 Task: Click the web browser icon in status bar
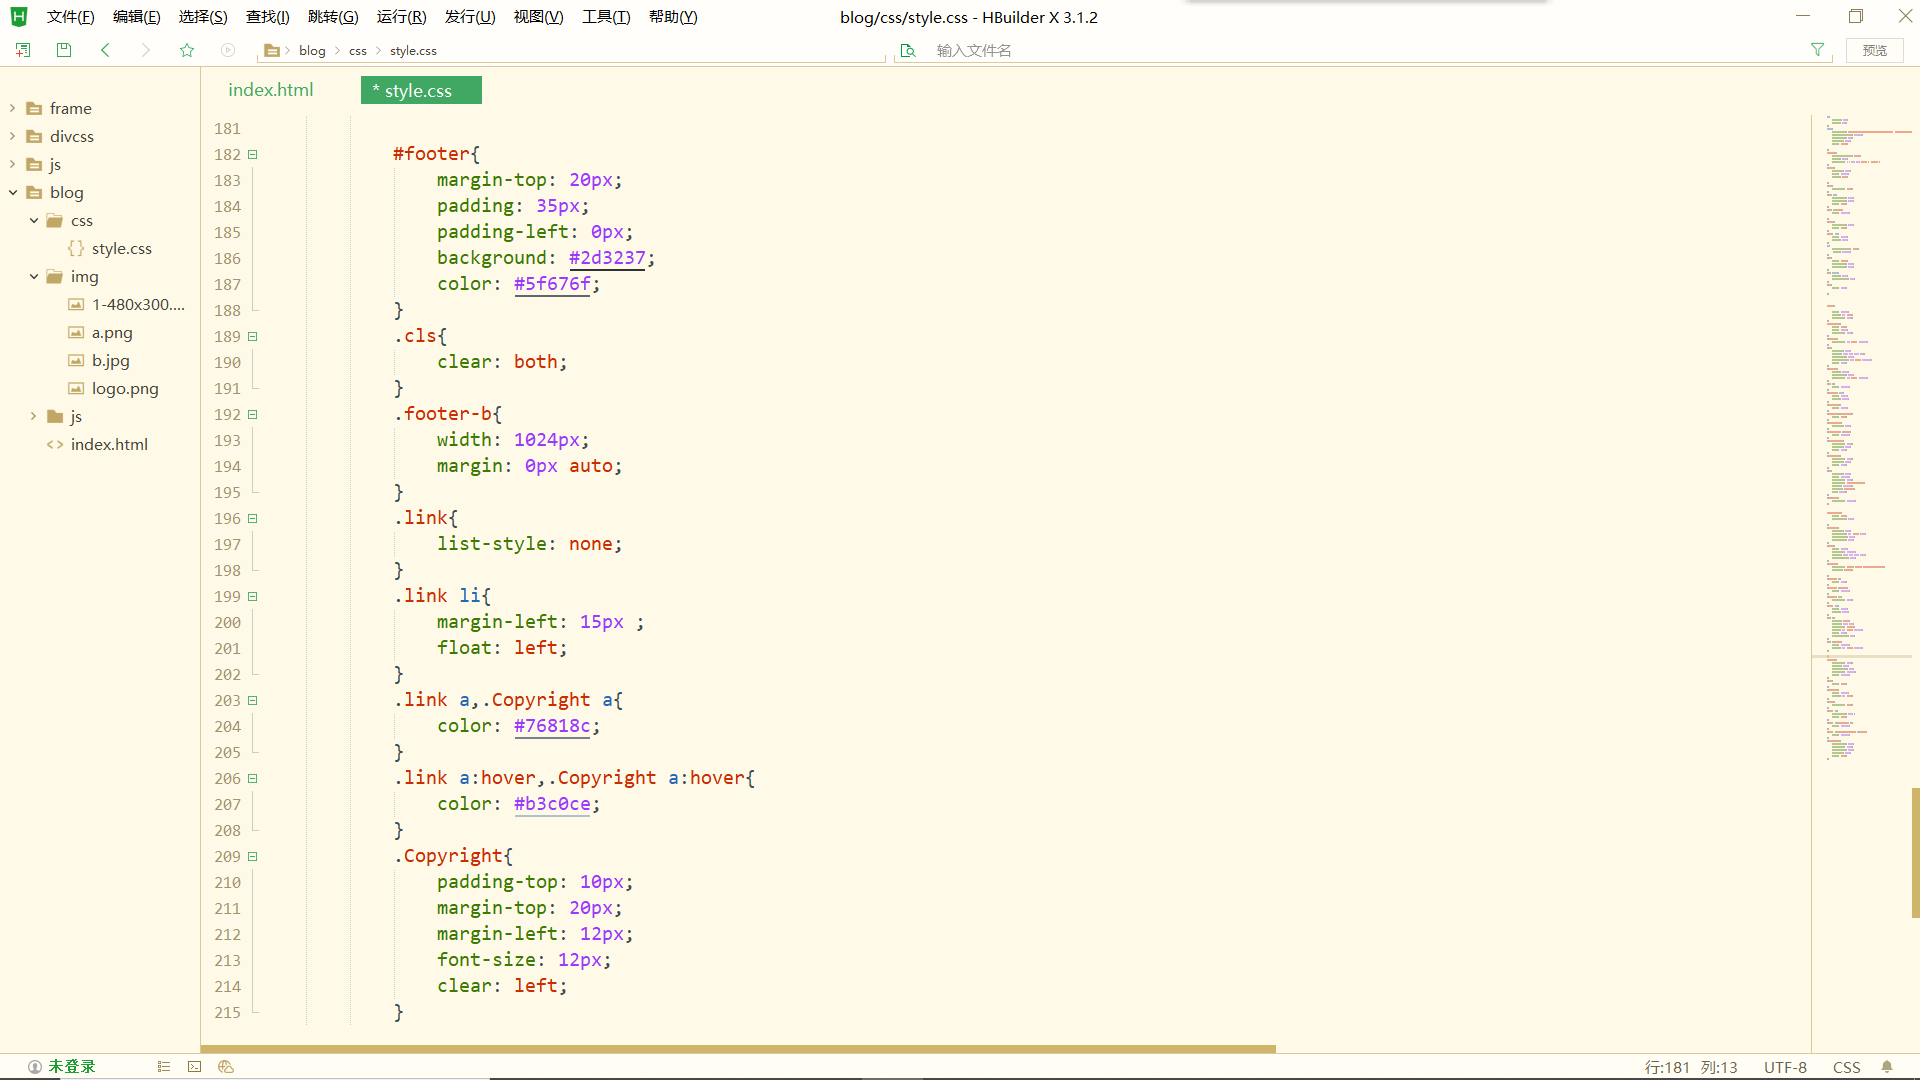pyautogui.click(x=226, y=1067)
